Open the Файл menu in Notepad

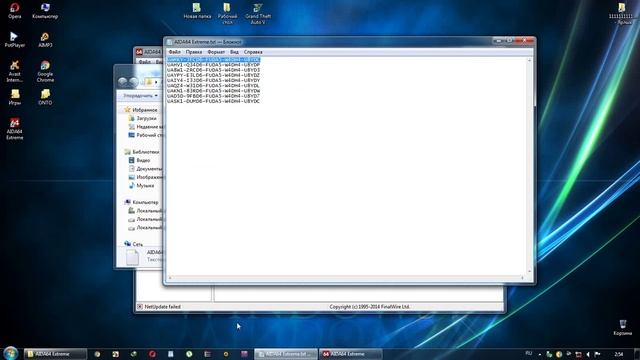point(174,52)
